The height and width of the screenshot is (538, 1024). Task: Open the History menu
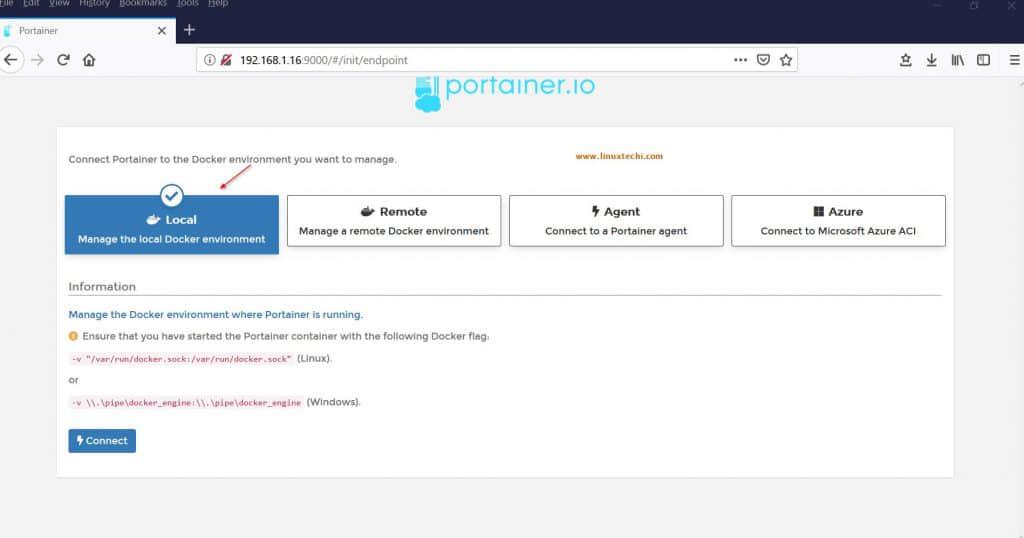tap(94, 4)
